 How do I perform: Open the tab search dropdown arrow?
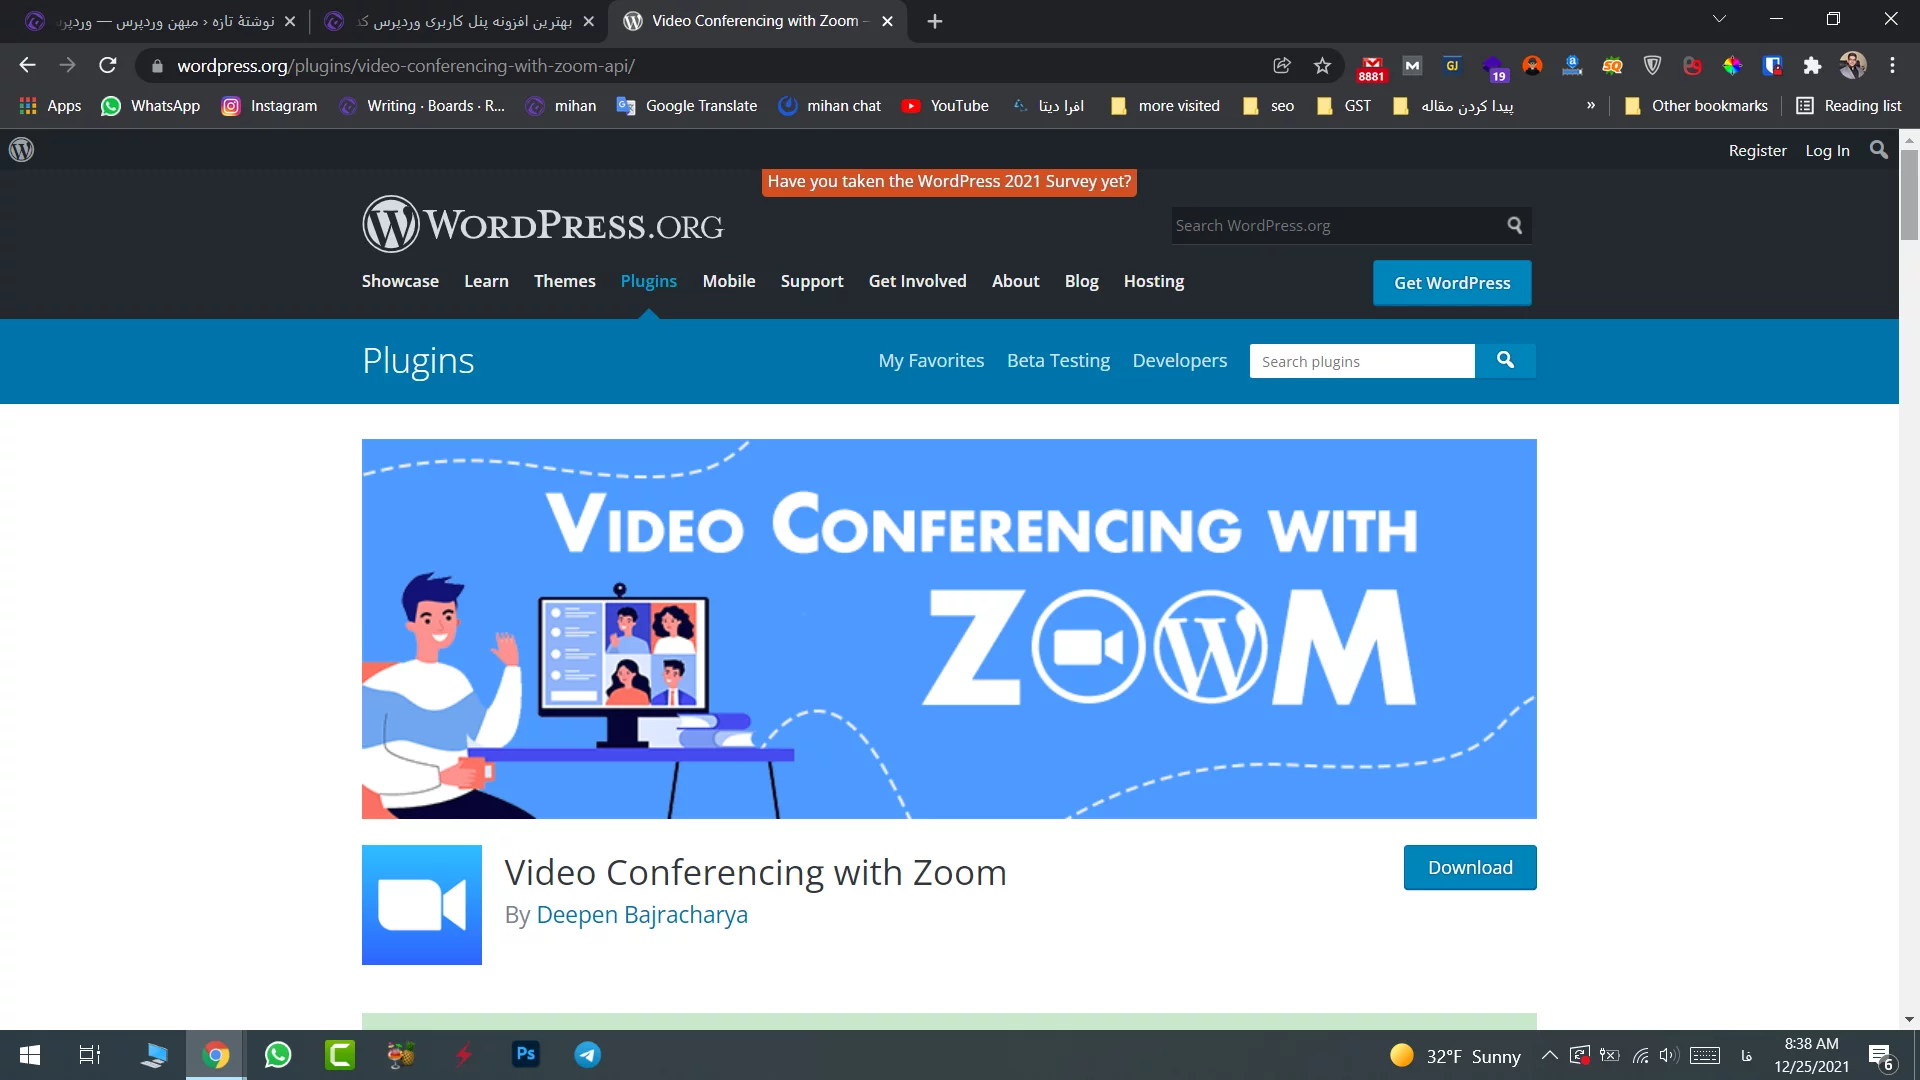pyautogui.click(x=1721, y=18)
